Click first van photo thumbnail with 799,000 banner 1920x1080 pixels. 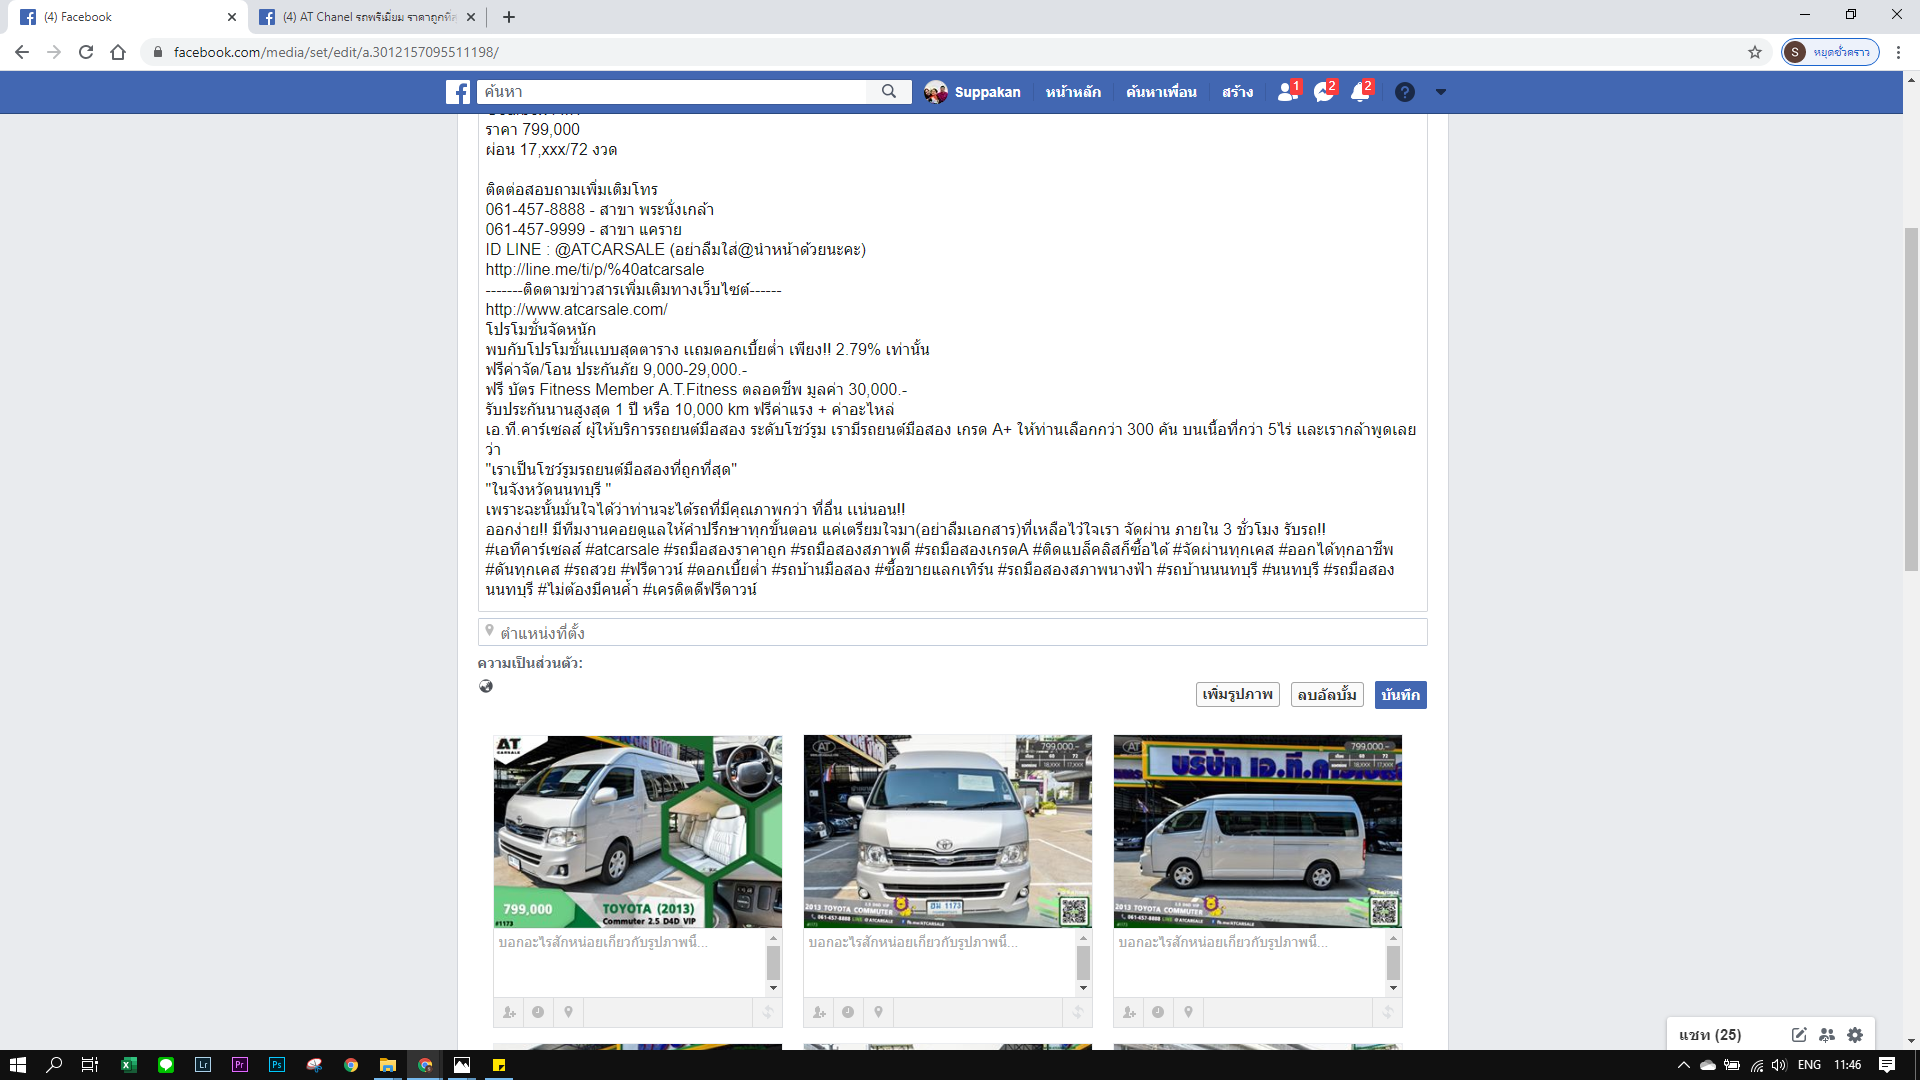point(638,832)
